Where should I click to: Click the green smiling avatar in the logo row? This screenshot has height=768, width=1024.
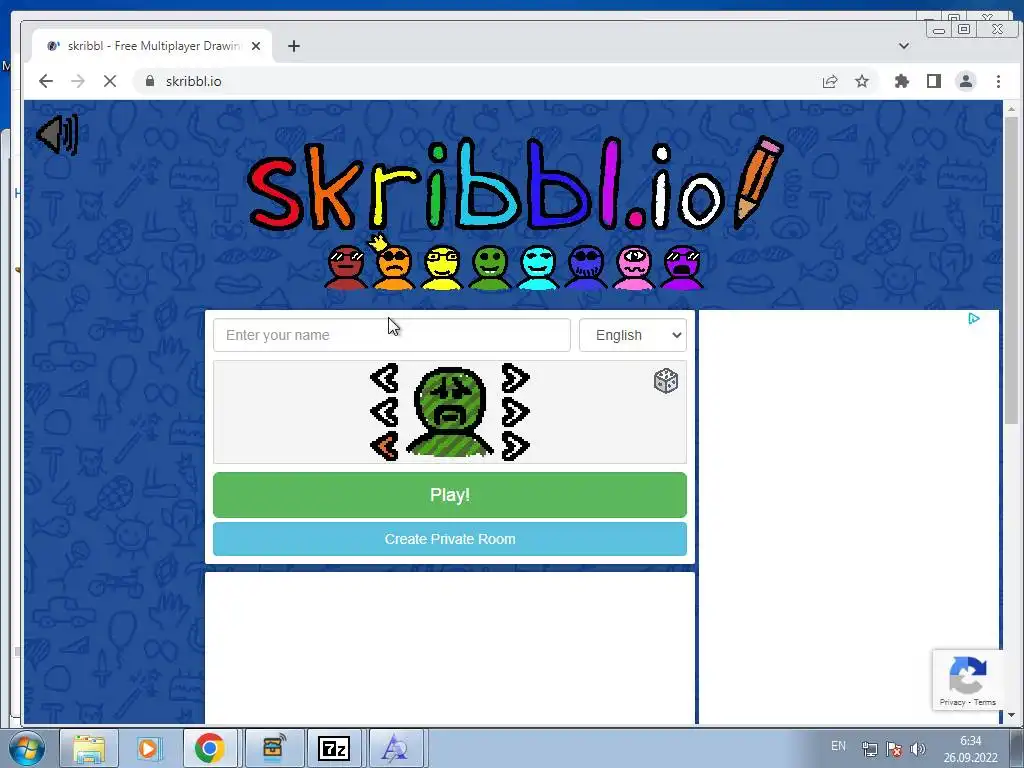pos(490,268)
